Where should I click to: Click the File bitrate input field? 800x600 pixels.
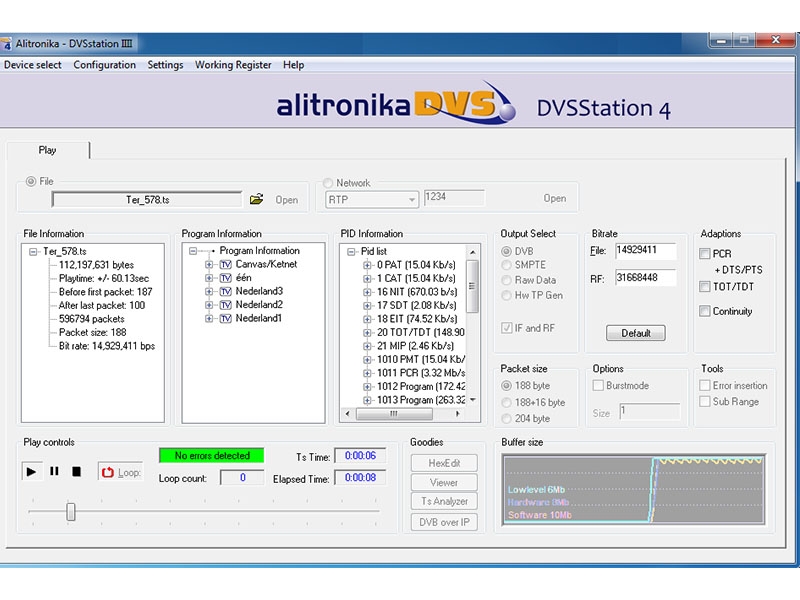tap(645, 251)
